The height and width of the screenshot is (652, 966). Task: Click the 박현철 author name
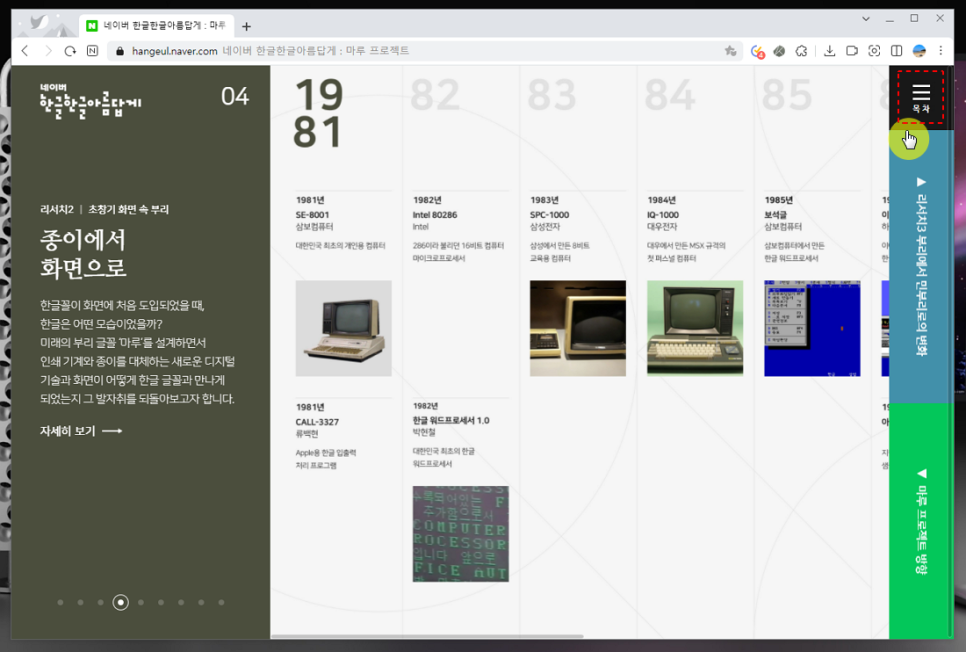pyautogui.click(x=424, y=432)
